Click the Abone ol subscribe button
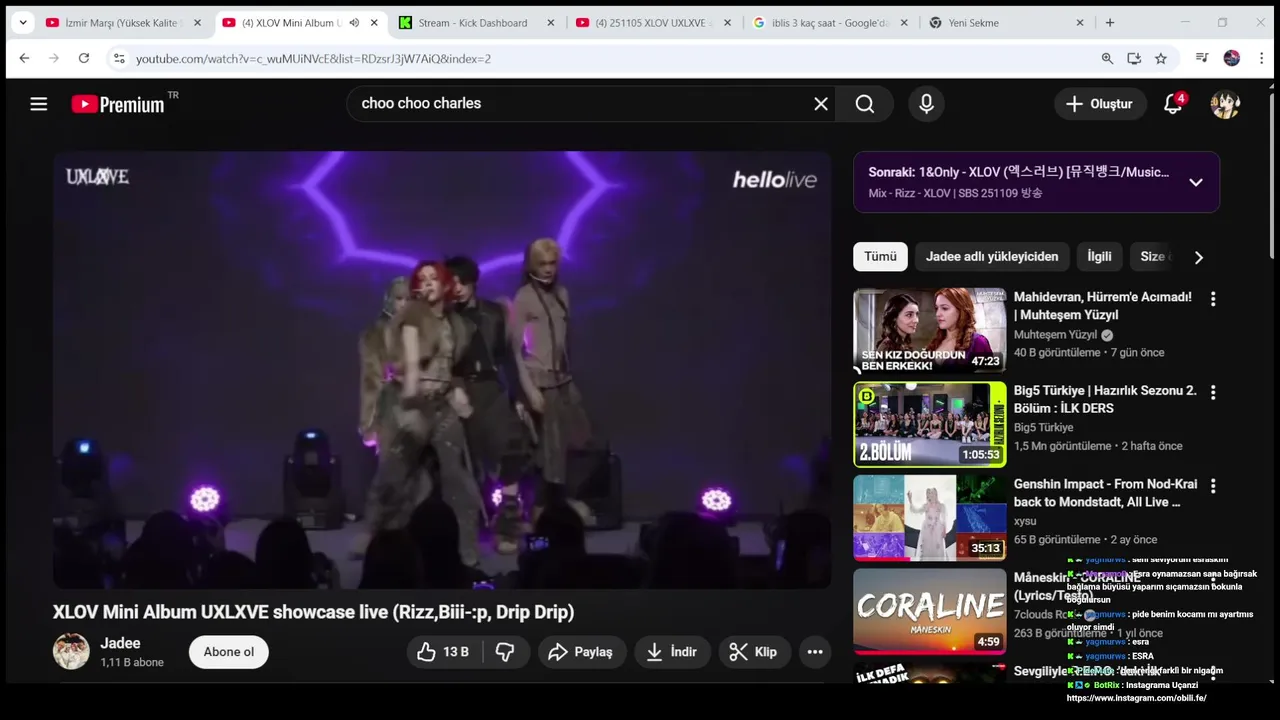 (x=229, y=652)
